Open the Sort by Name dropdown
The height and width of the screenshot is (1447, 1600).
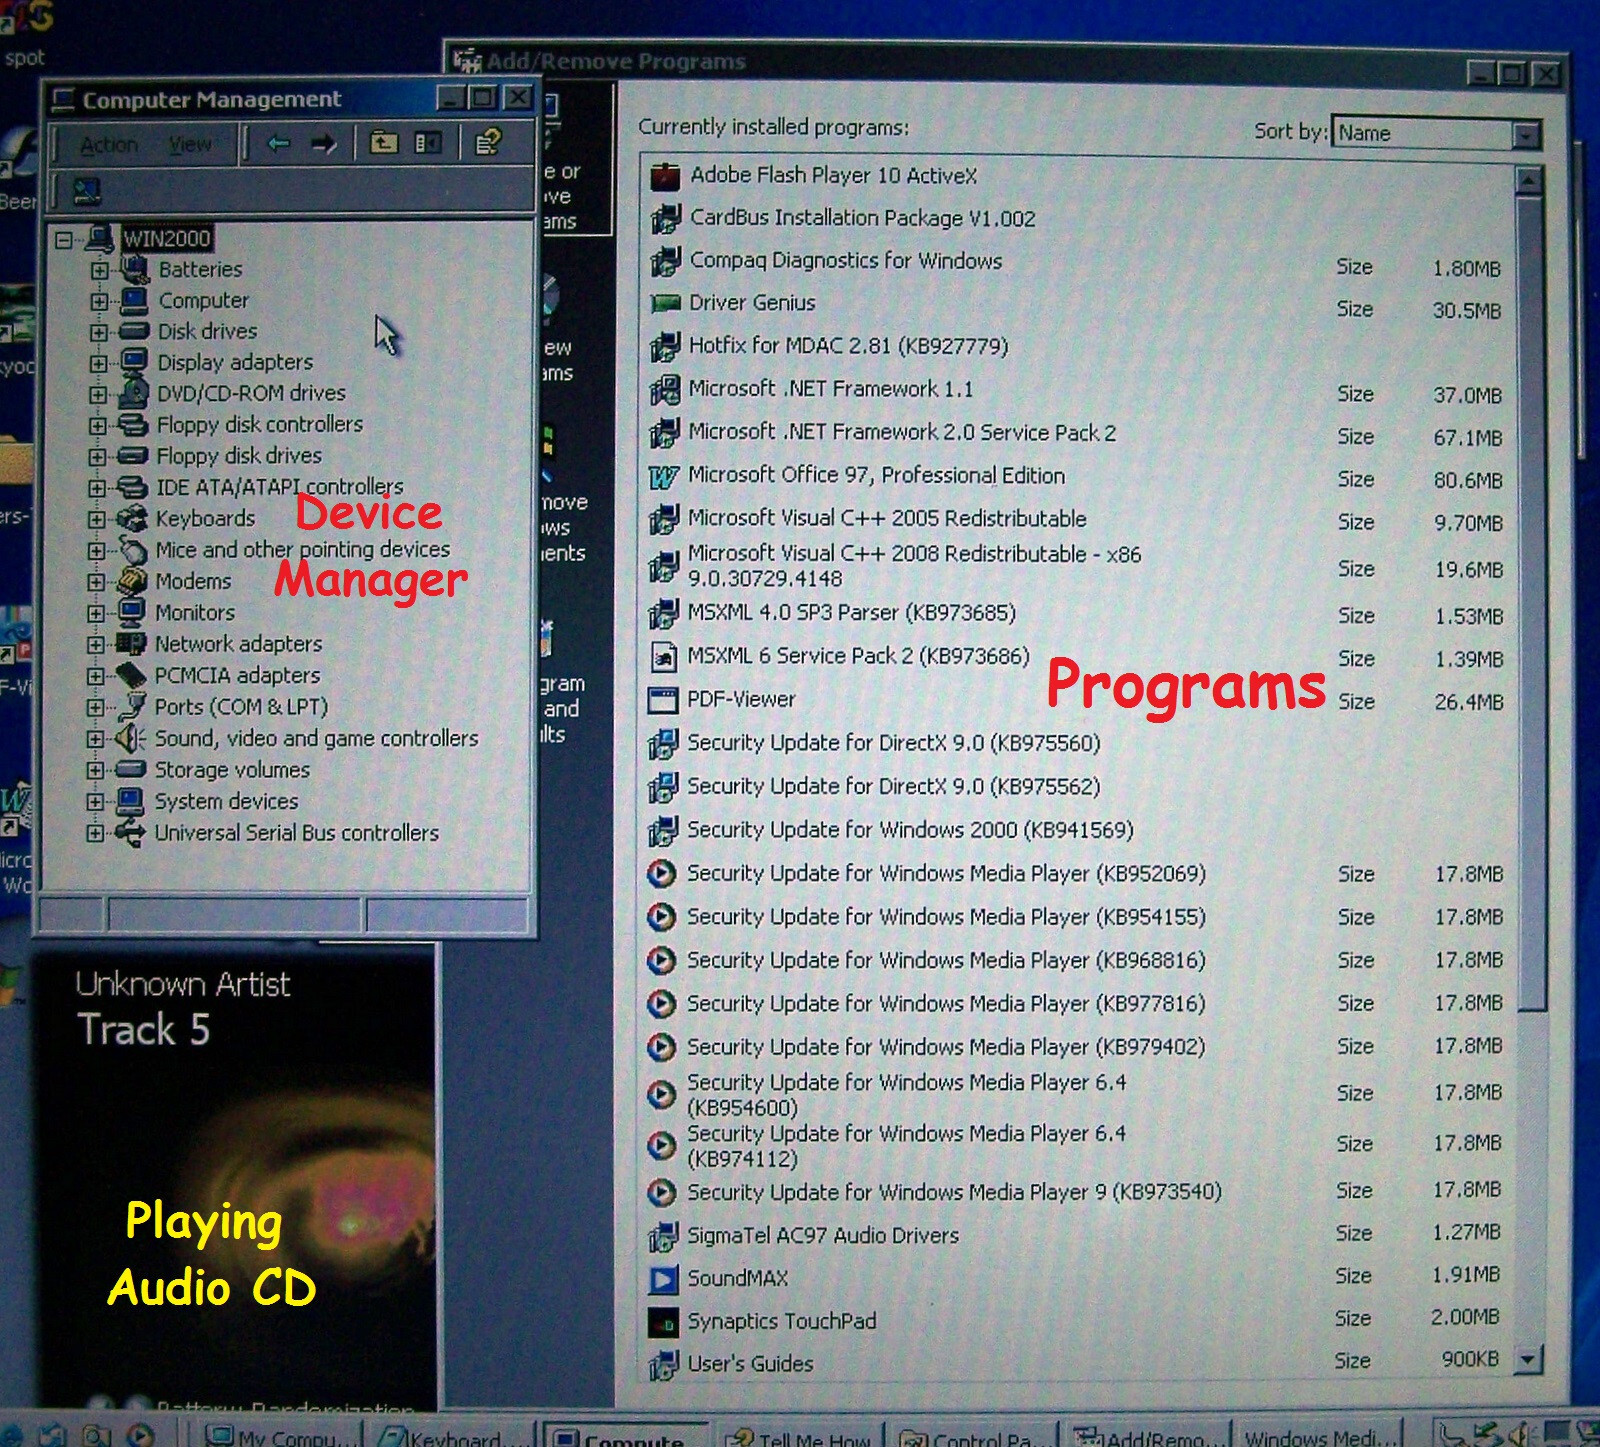pos(1525,134)
